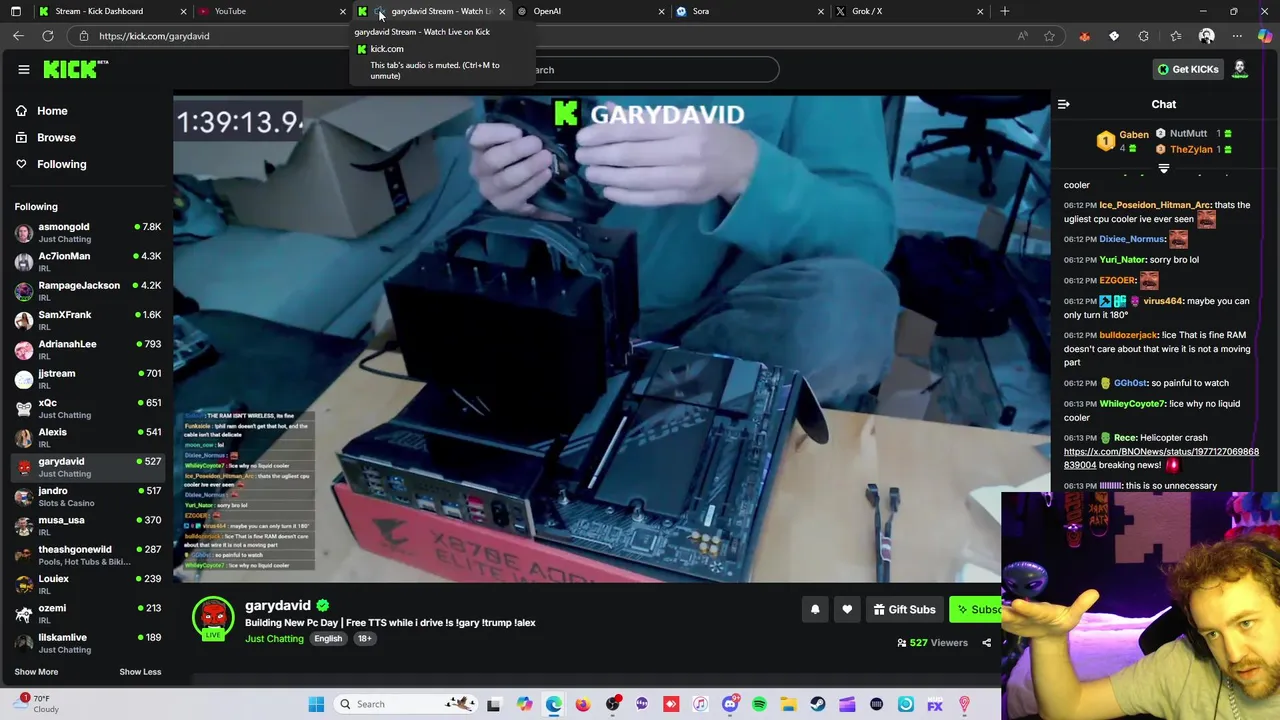Click Windows taskbar search box
The width and height of the screenshot is (1280, 720).
pos(407,704)
